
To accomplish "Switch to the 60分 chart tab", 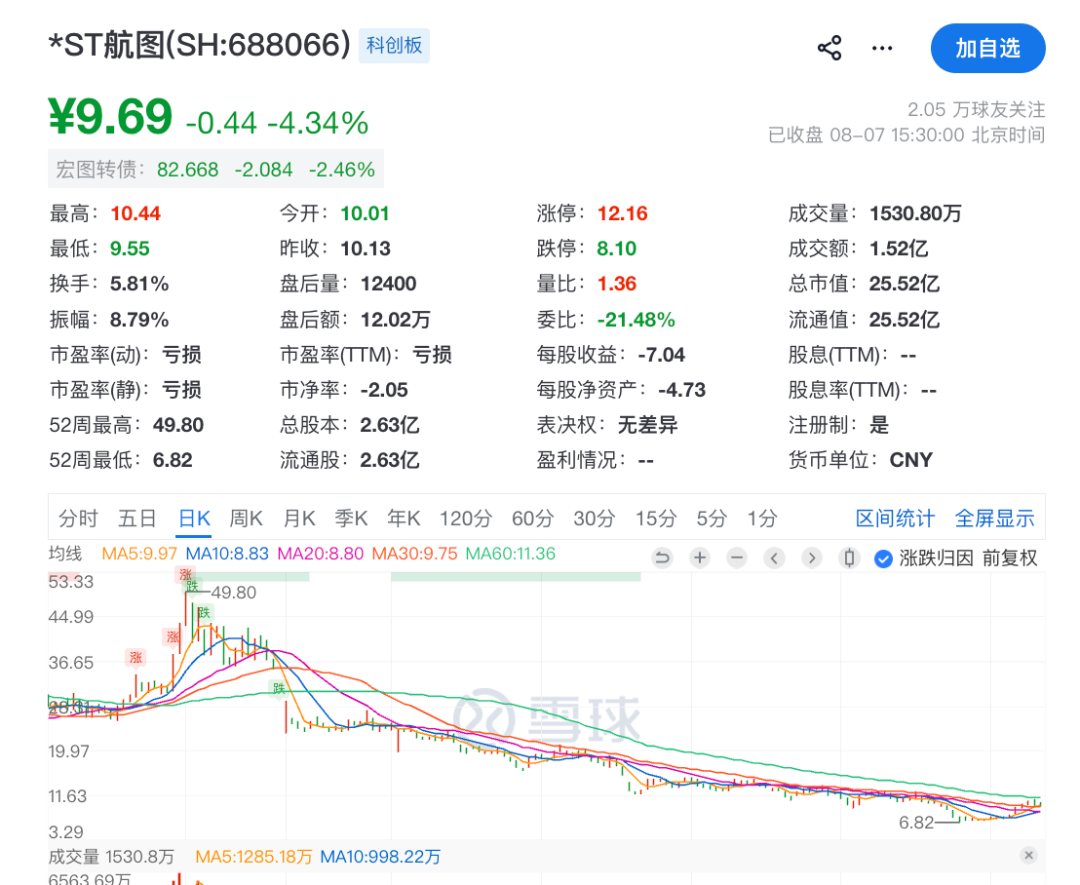I will 532,518.
